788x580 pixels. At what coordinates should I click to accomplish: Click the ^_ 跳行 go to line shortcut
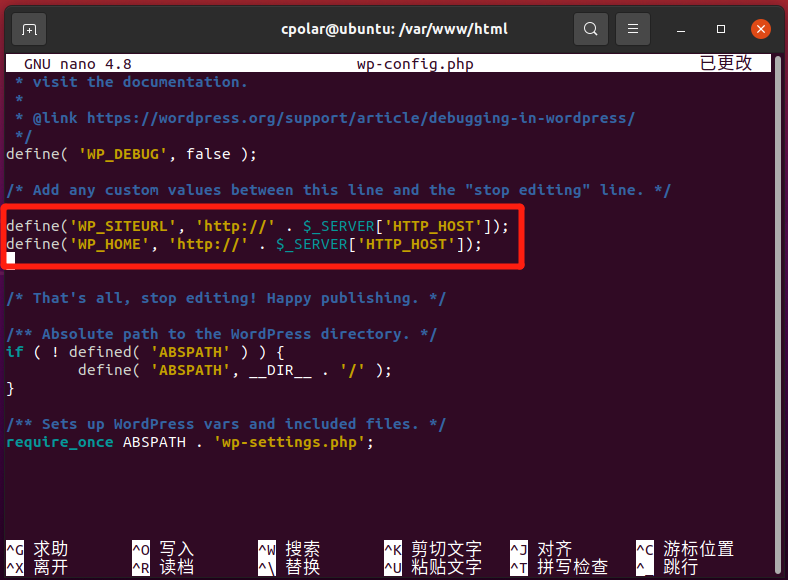coord(667,567)
